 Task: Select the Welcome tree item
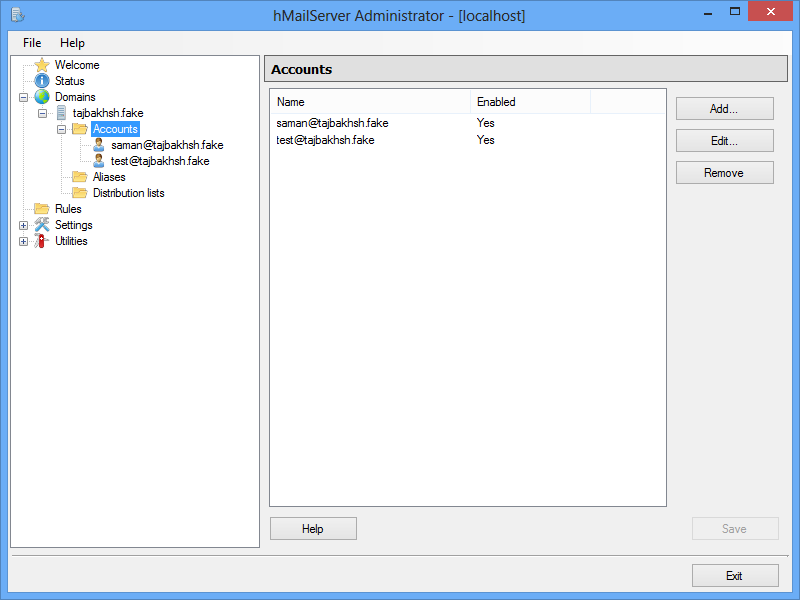77,65
